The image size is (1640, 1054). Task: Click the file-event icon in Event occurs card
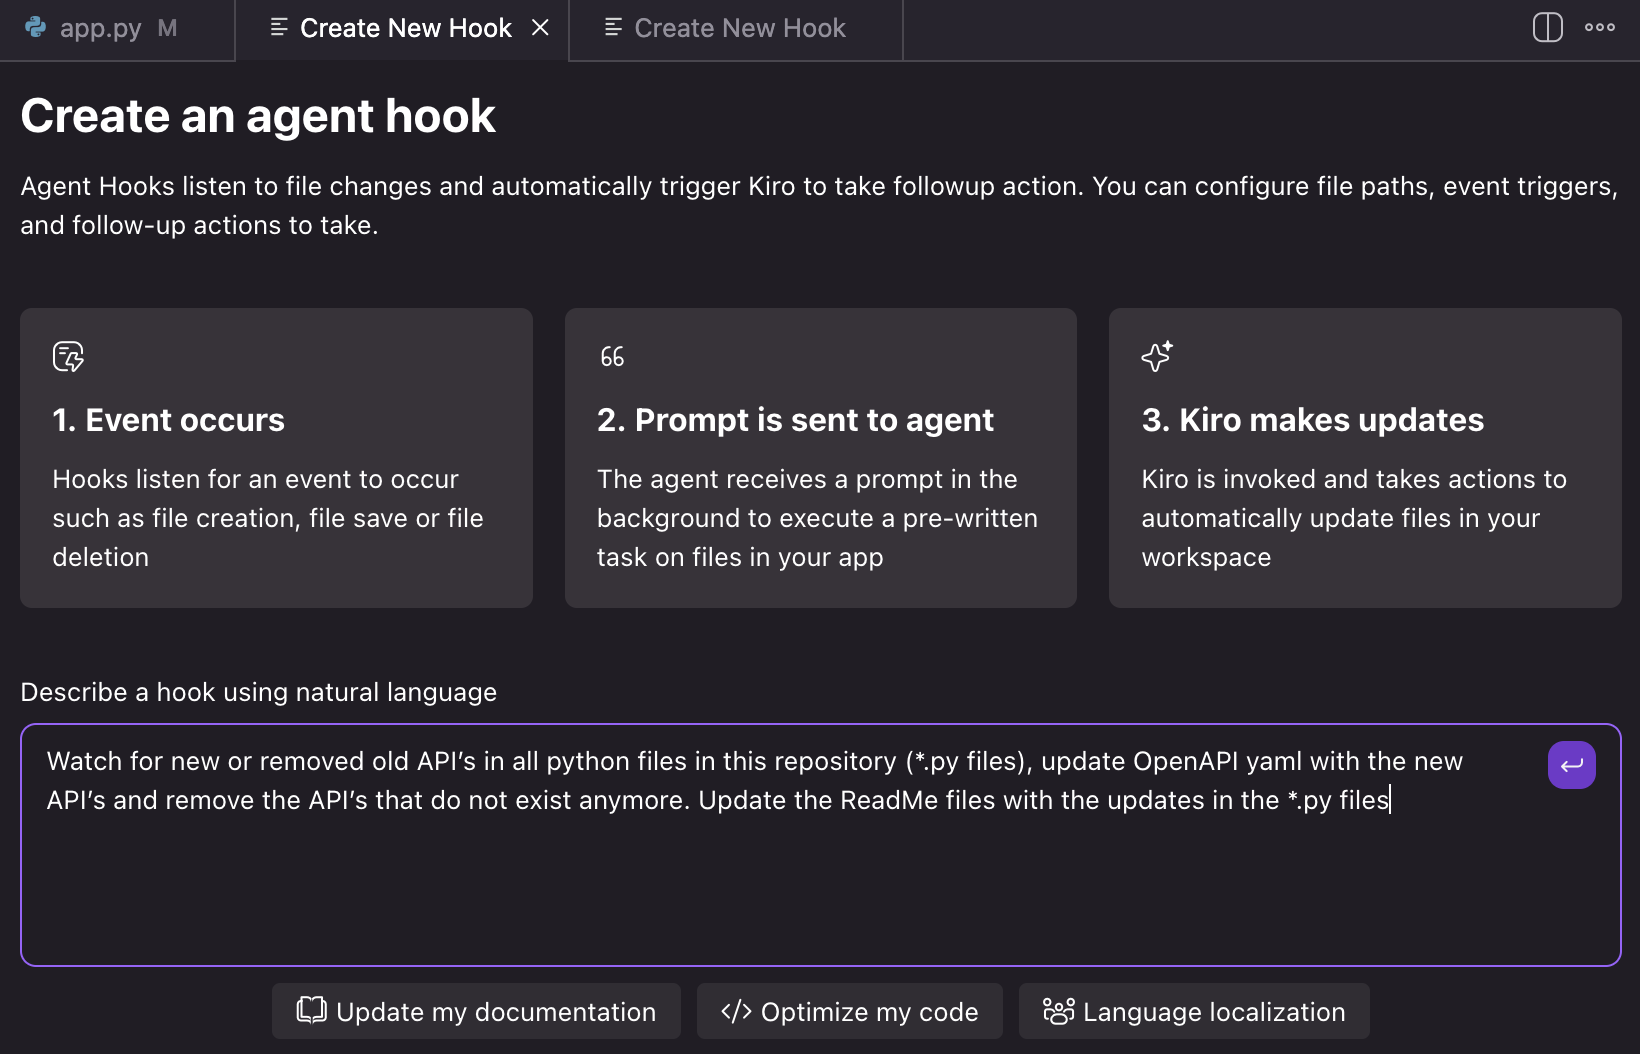coord(67,356)
